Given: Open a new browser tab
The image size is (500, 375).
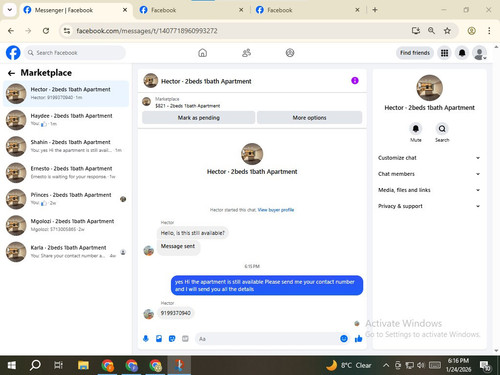Looking at the screenshot, I should [x=375, y=10].
